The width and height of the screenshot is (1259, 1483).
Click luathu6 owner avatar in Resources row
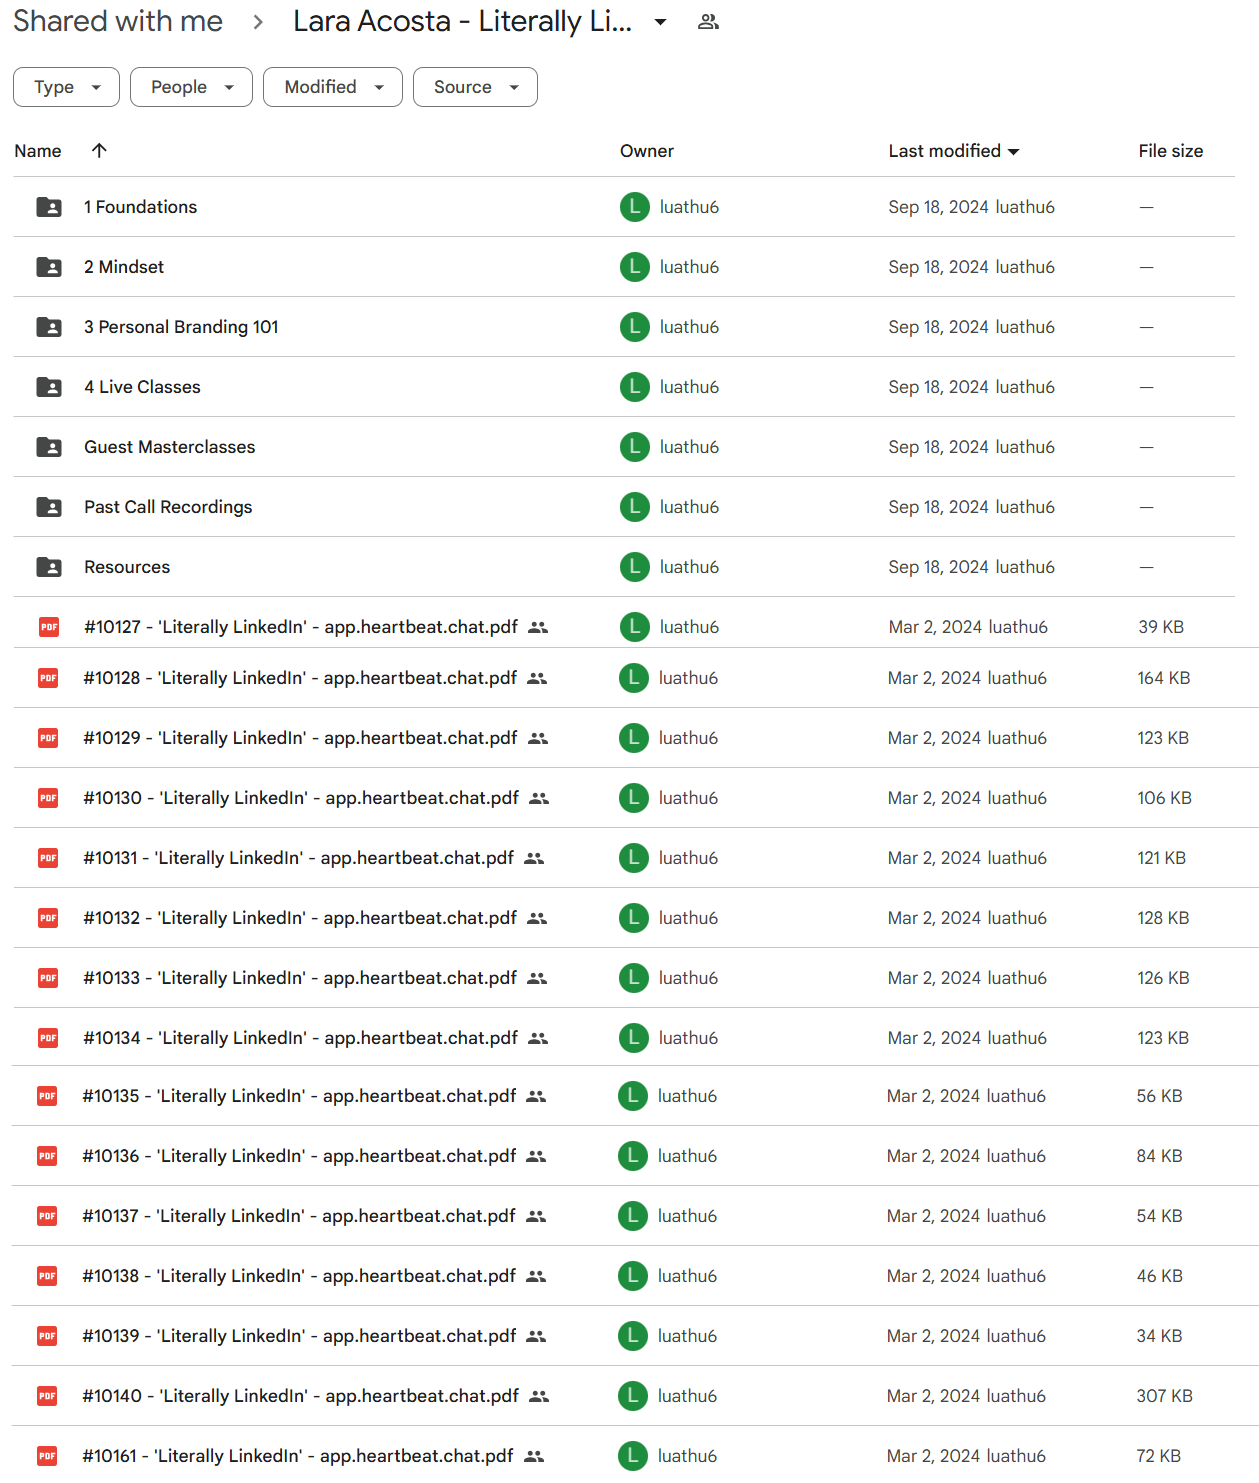(x=635, y=567)
